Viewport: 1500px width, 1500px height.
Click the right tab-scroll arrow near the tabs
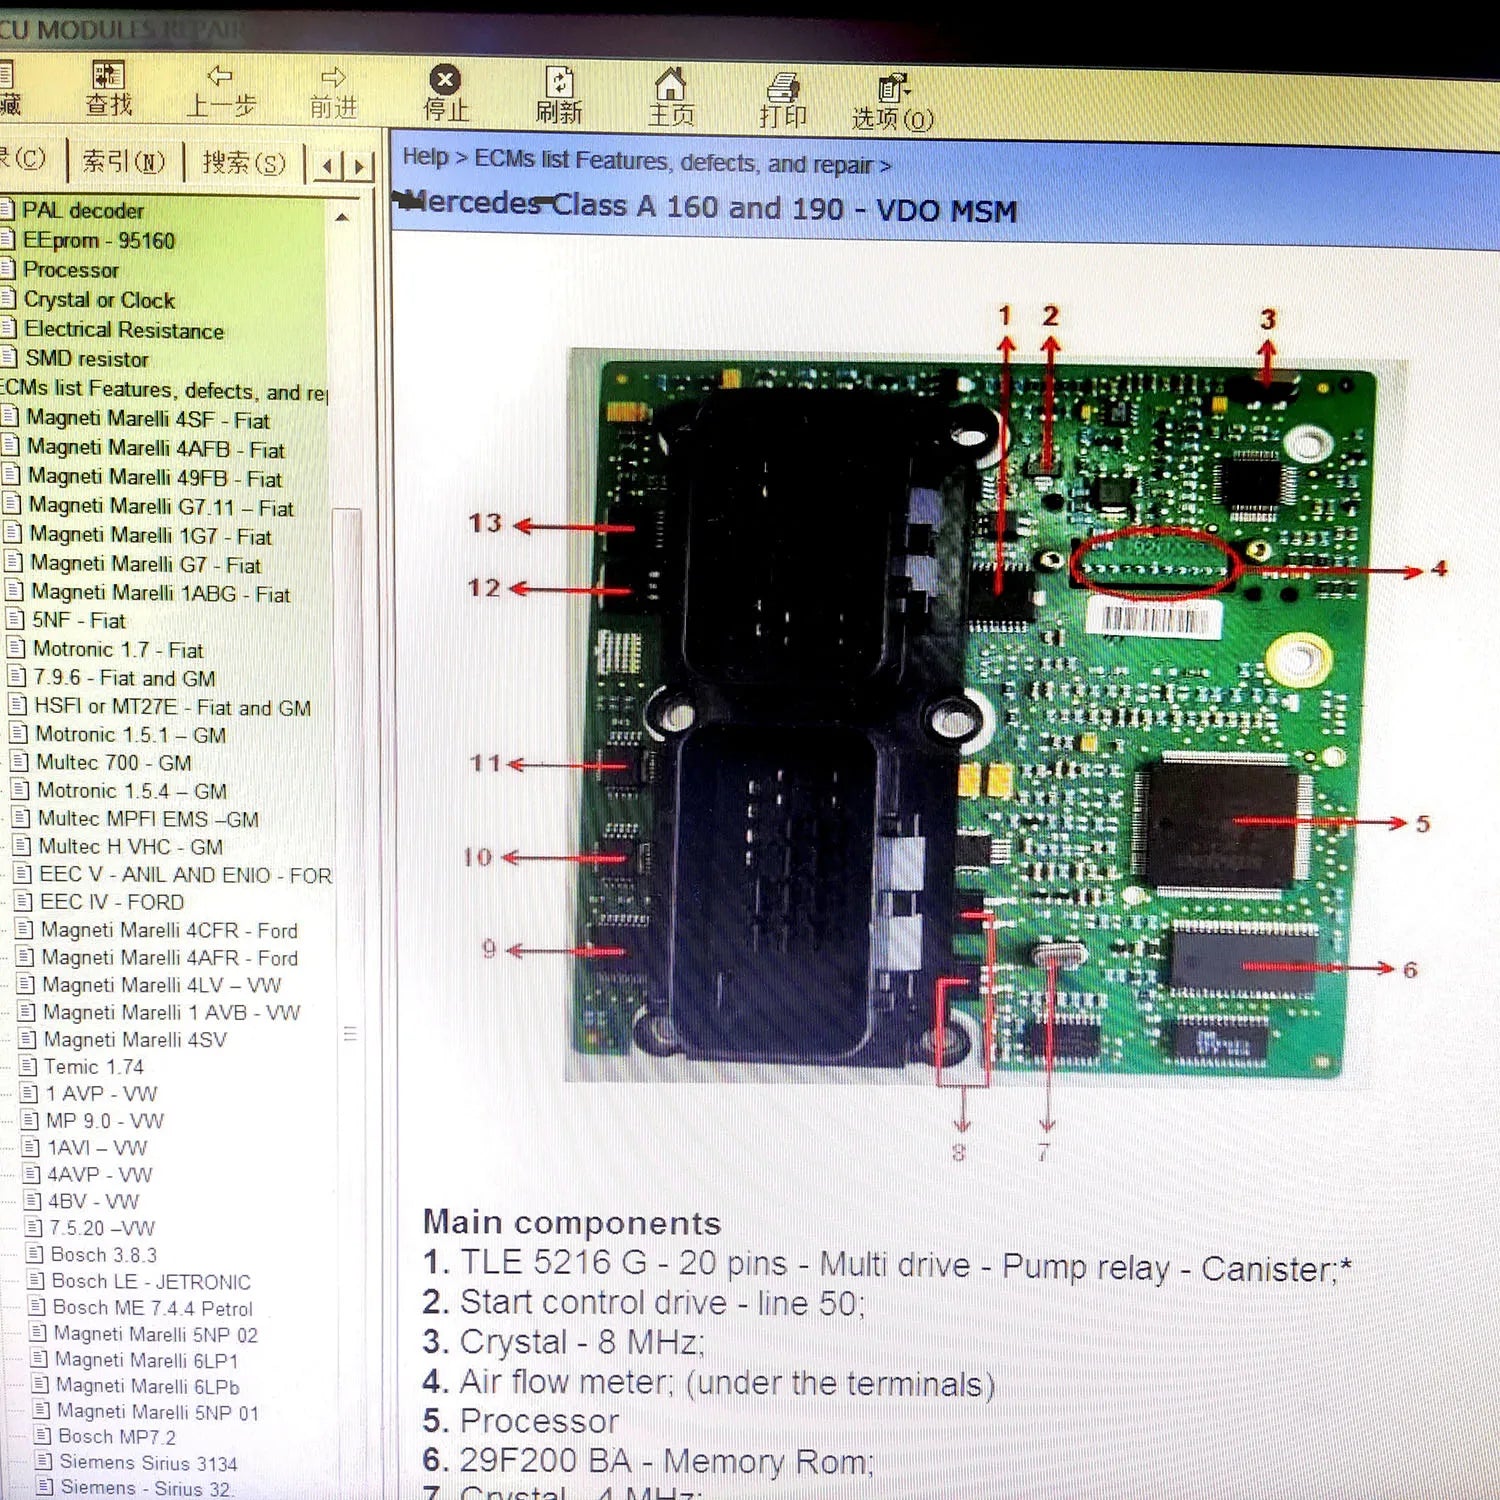pyautogui.click(x=358, y=162)
